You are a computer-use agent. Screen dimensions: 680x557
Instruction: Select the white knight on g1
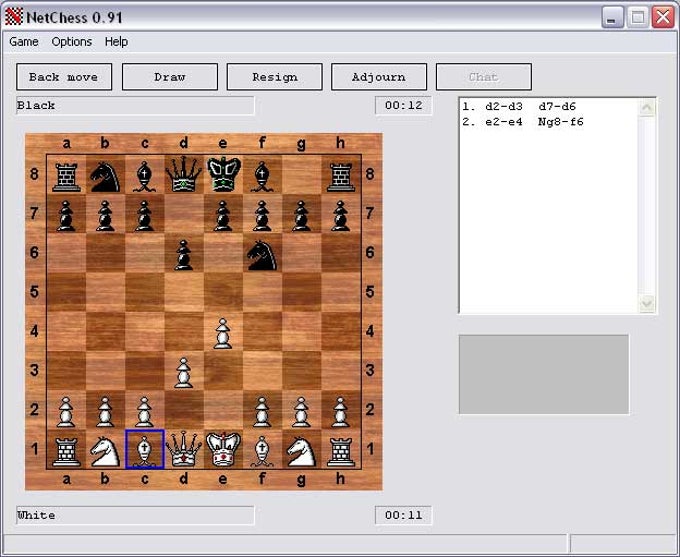301,449
